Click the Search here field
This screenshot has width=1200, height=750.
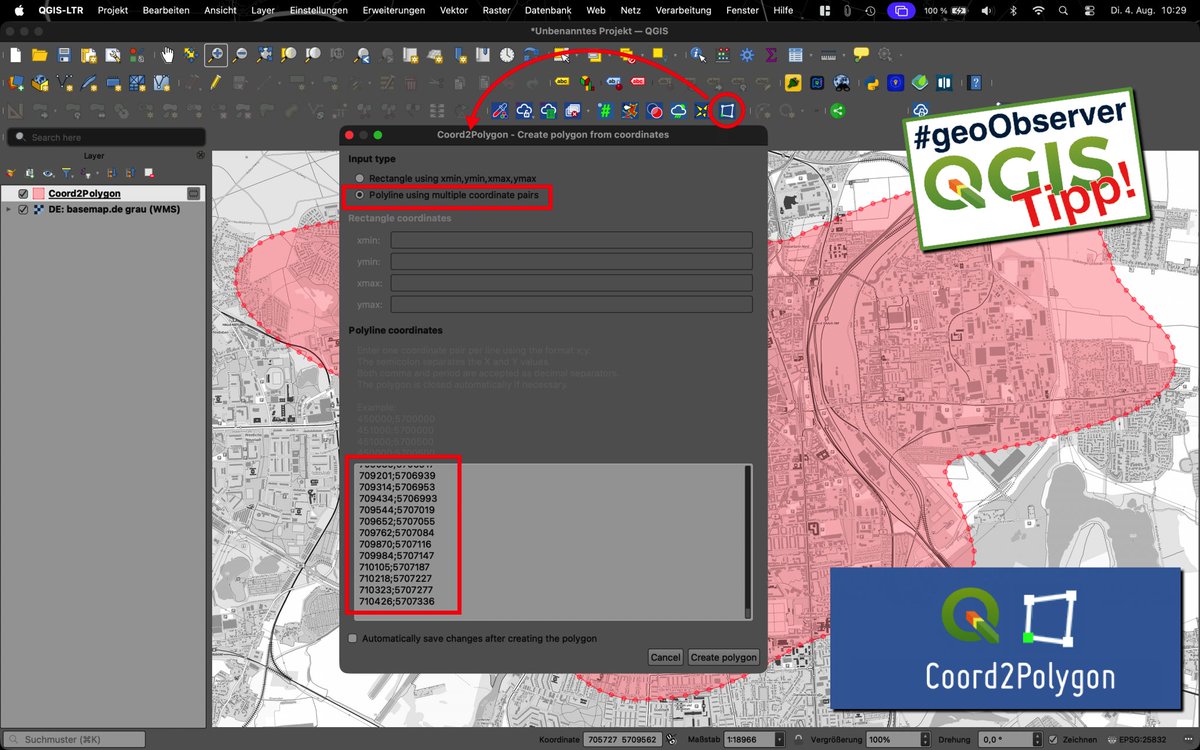click(104, 137)
